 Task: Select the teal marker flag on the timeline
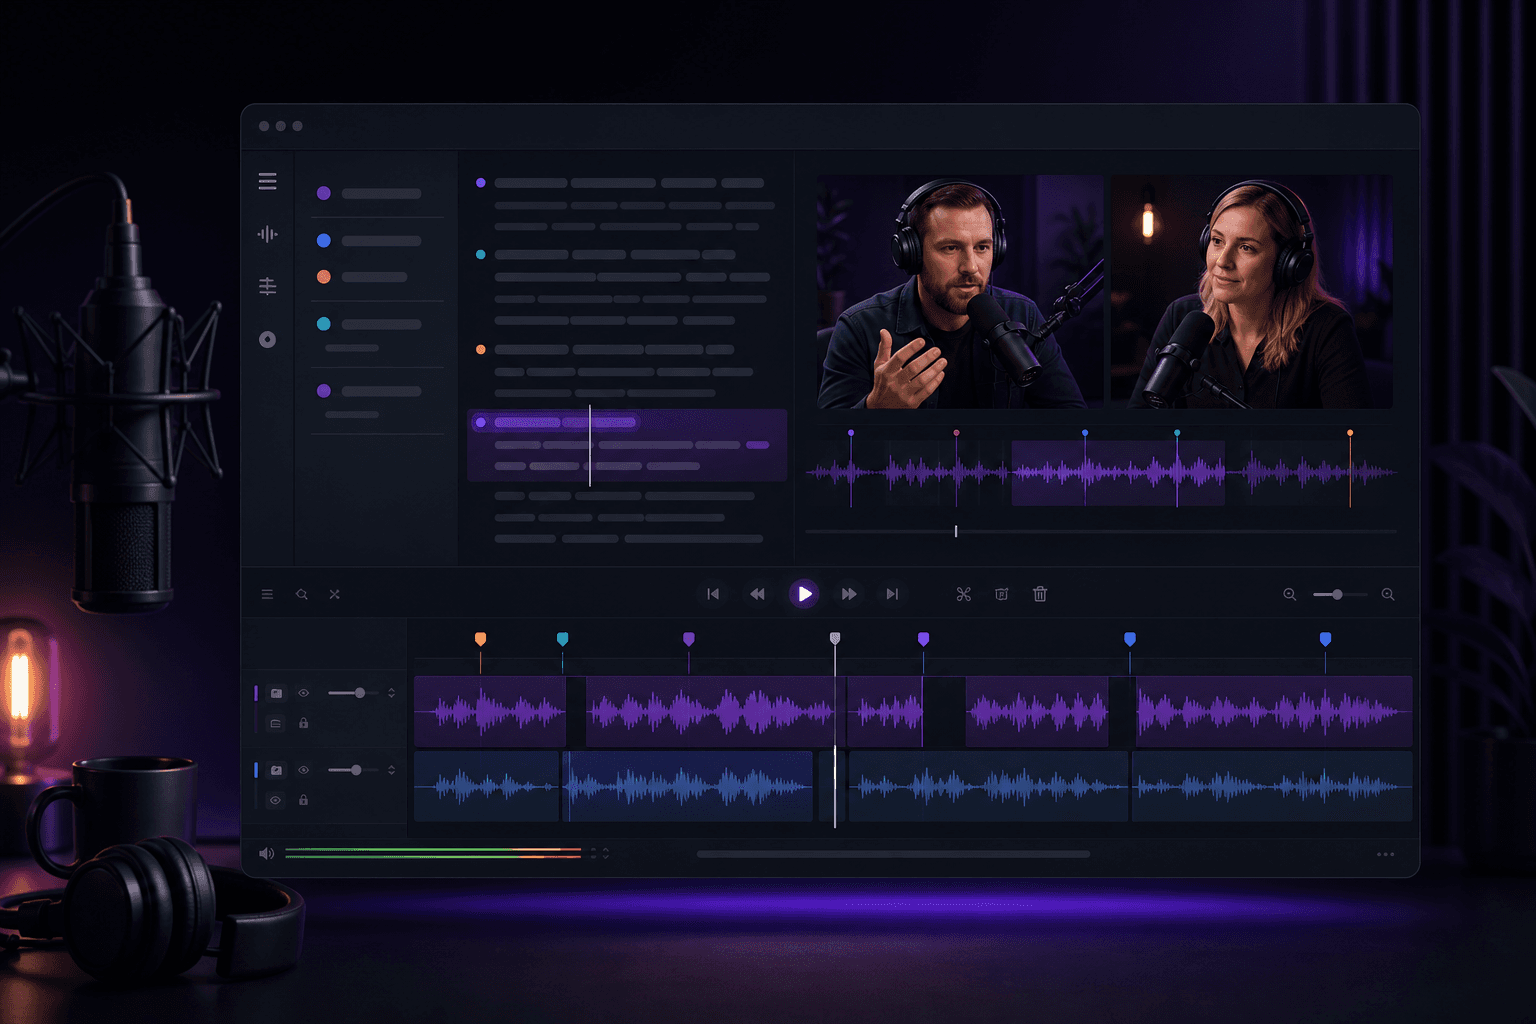(x=562, y=639)
